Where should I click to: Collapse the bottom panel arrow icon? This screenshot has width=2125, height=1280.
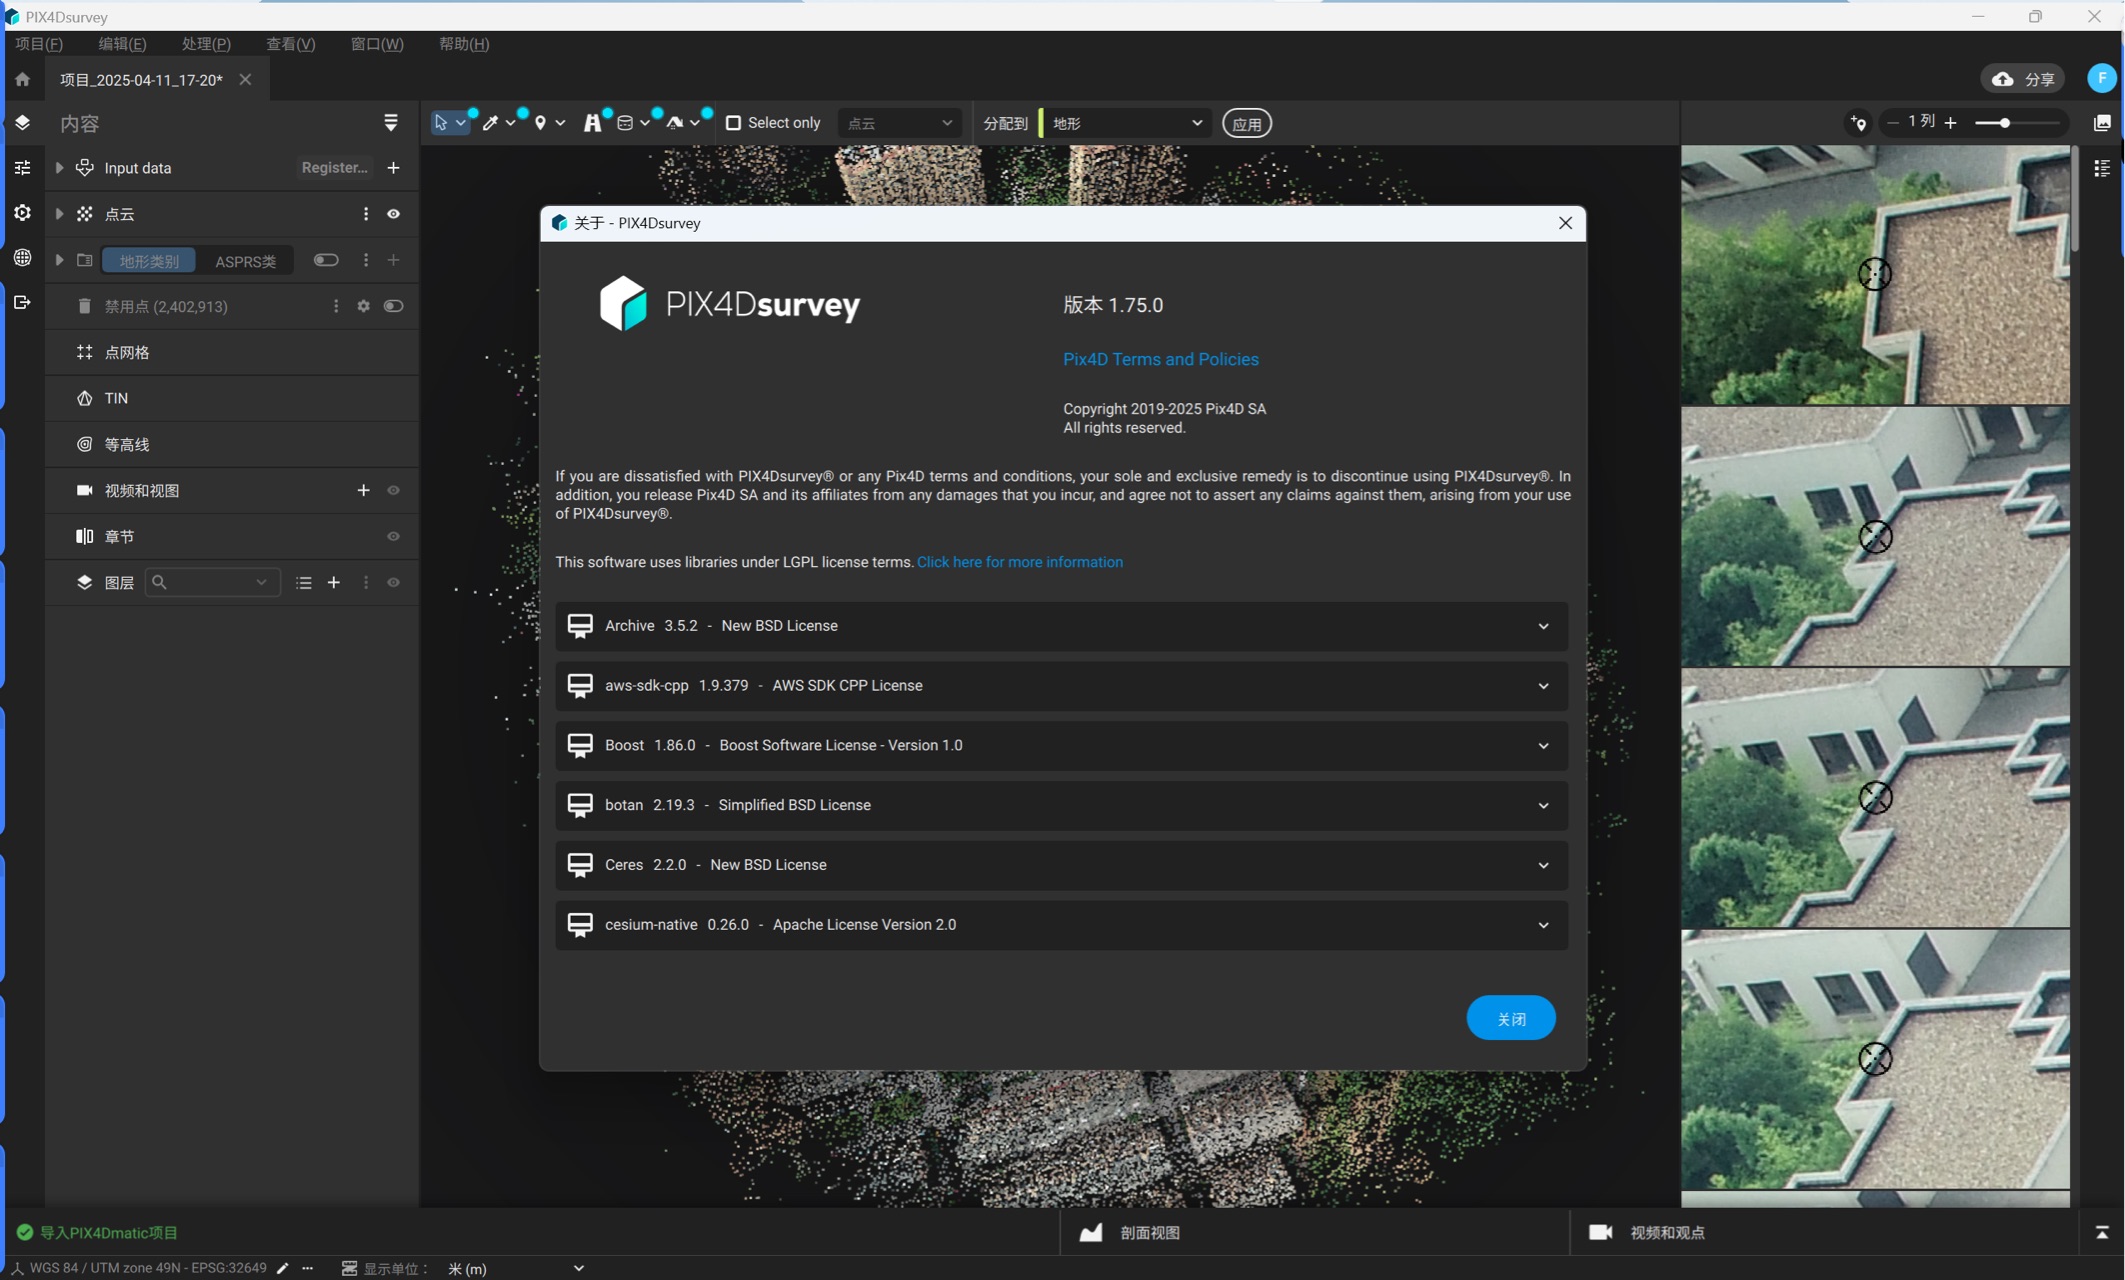pyautogui.click(x=2101, y=1232)
